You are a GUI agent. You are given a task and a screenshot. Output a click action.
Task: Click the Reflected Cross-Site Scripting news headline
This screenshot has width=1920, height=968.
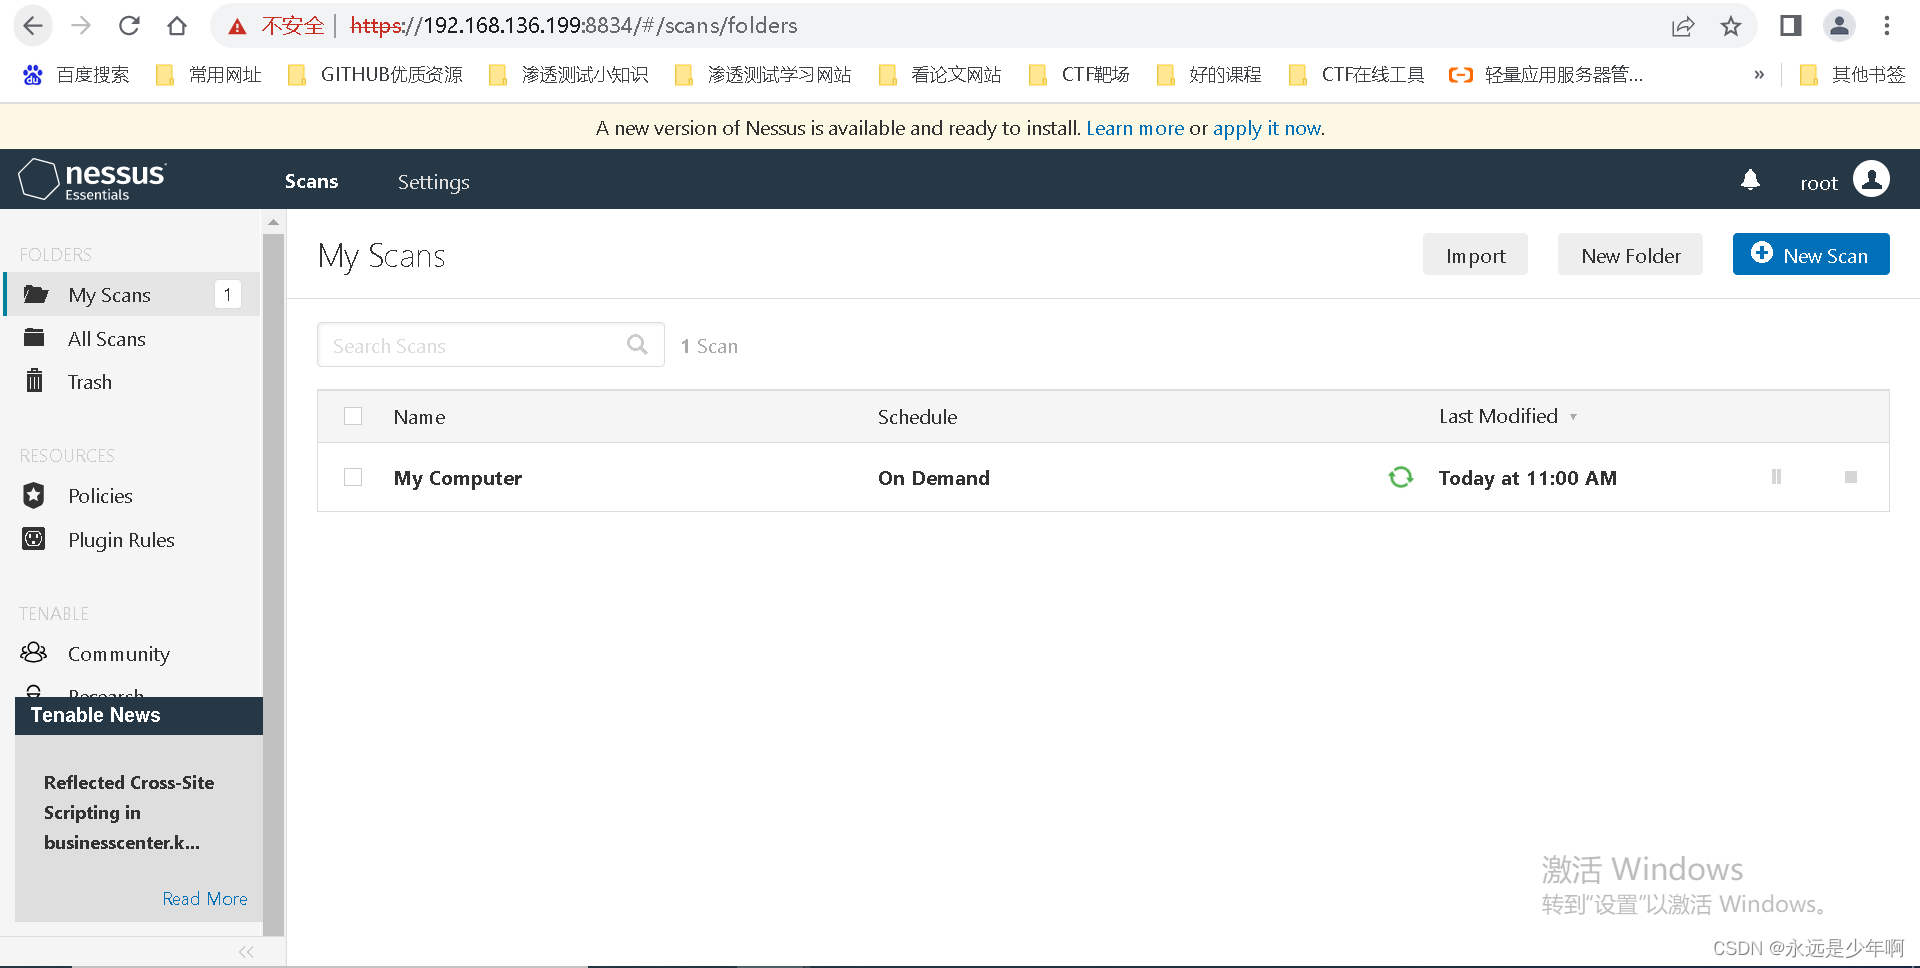coord(129,812)
